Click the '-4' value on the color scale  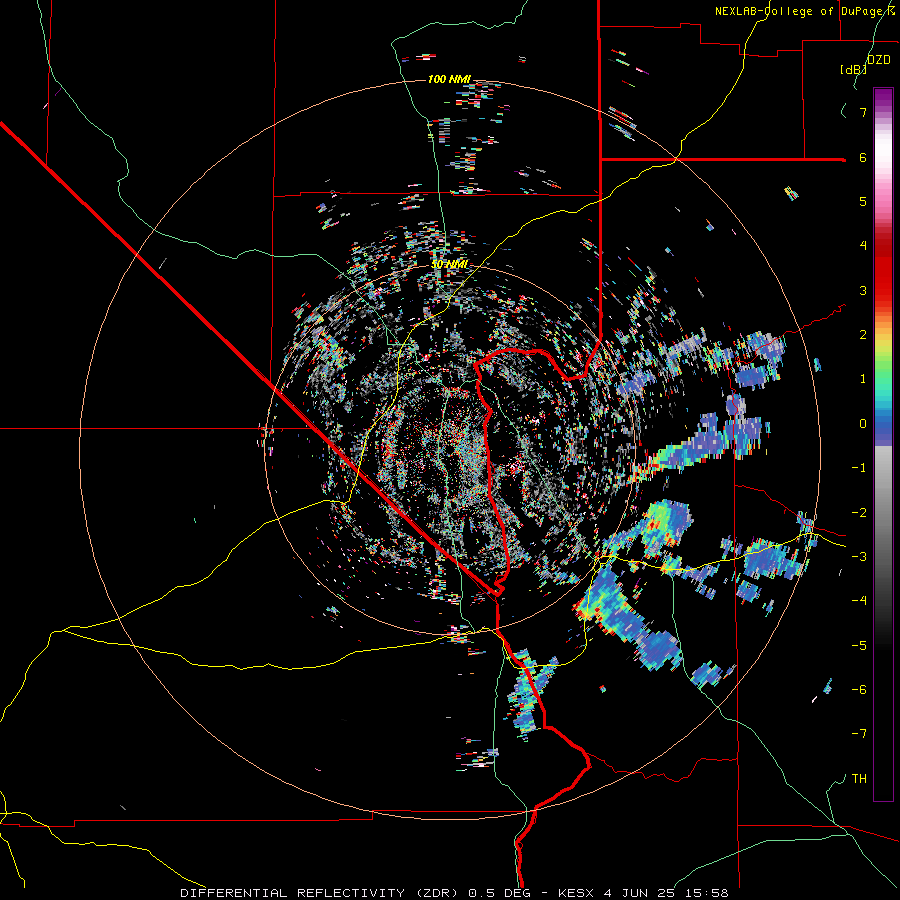click(x=859, y=601)
